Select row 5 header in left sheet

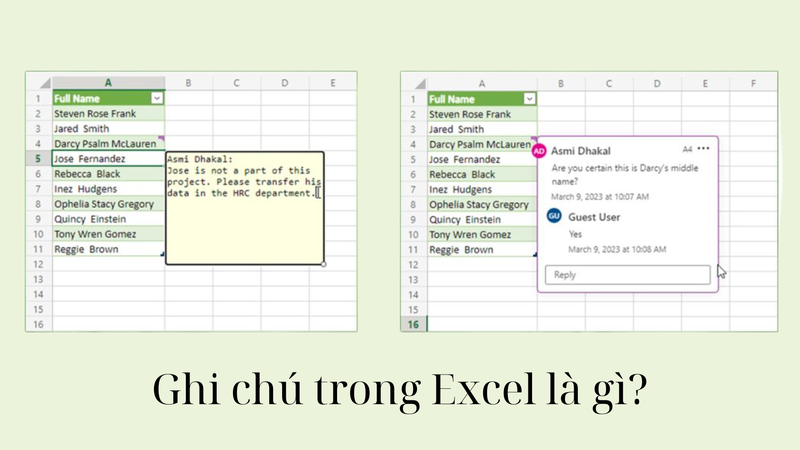[x=38, y=159]
